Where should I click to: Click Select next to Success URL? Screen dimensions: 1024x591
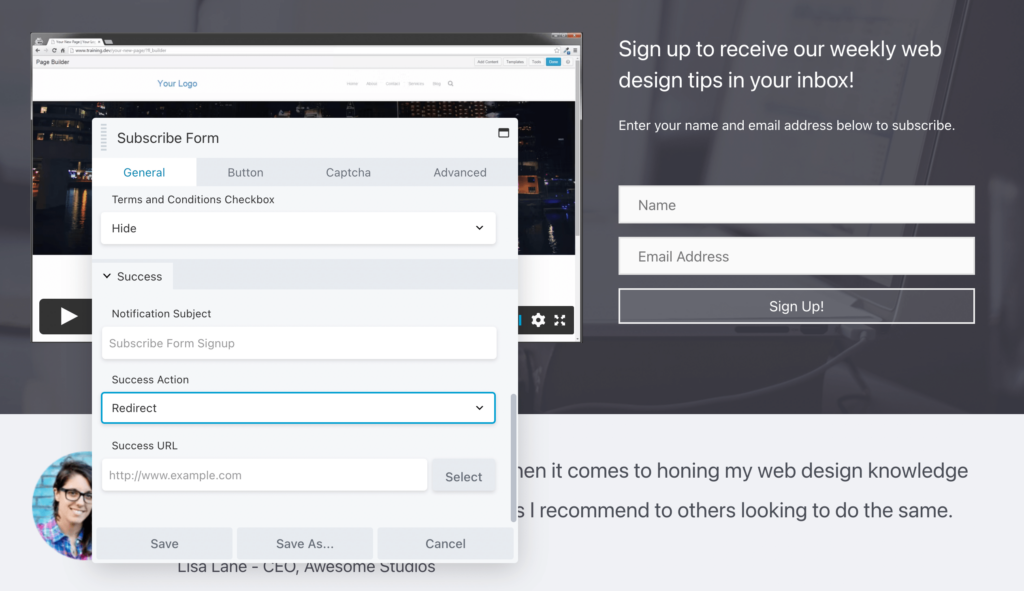[x=464, y=477]
